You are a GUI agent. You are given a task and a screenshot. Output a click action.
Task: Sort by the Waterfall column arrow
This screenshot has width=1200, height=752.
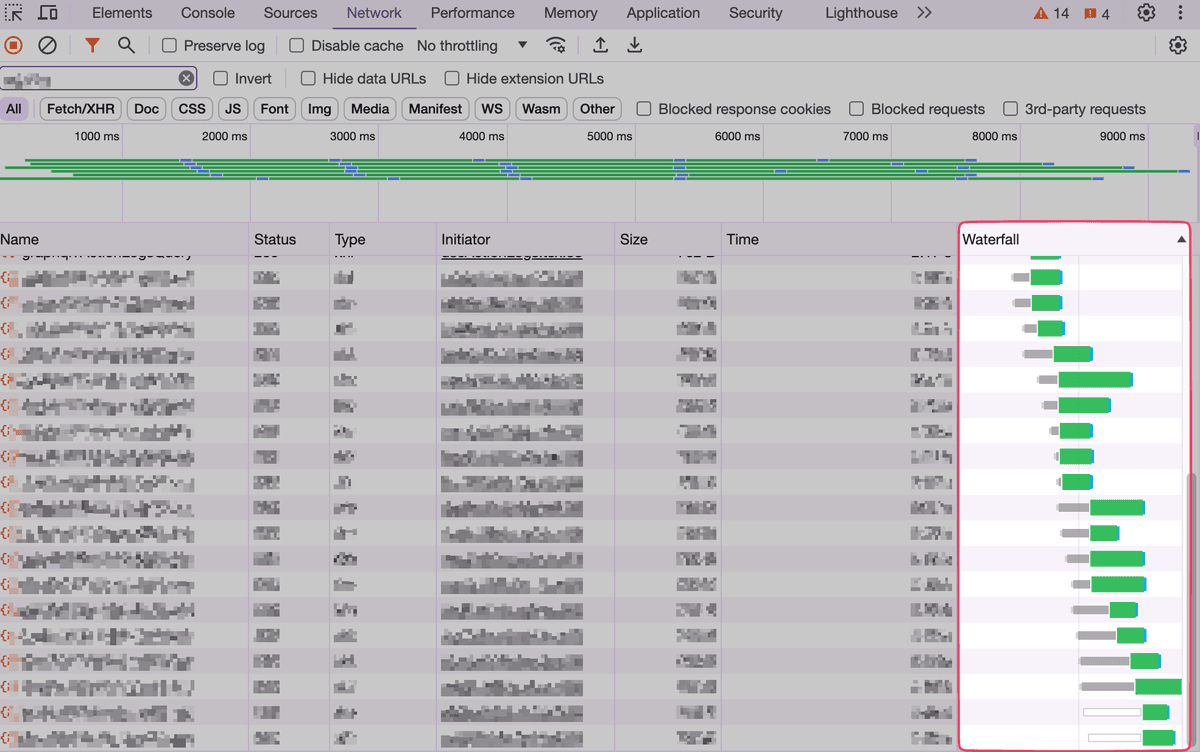coord(1181,240)
